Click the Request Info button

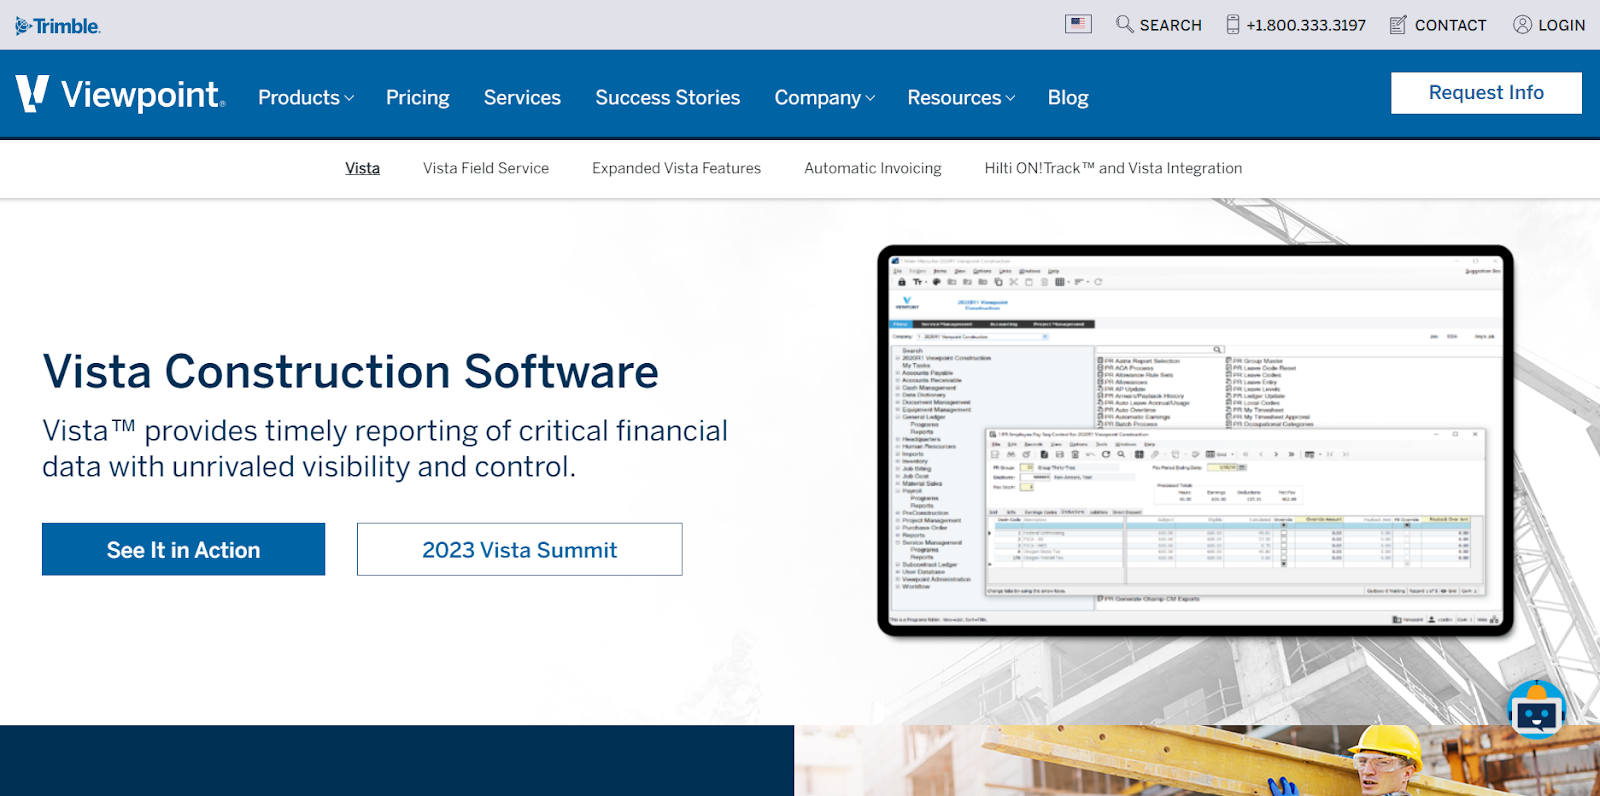[x=1486, y=93]
